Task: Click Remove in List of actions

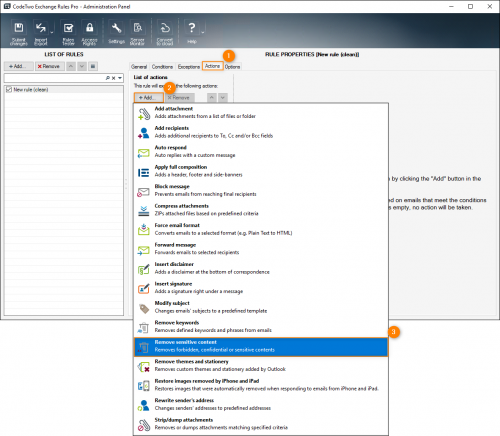Action: coord(180,98)
